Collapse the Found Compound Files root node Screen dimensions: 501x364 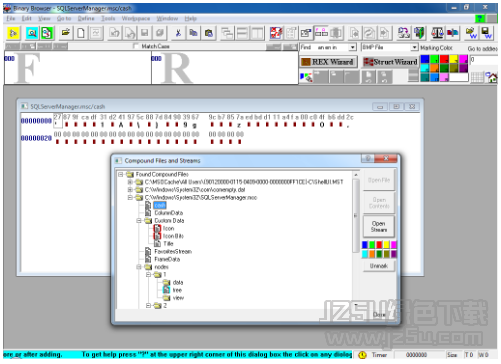click(x=121, y=174)
